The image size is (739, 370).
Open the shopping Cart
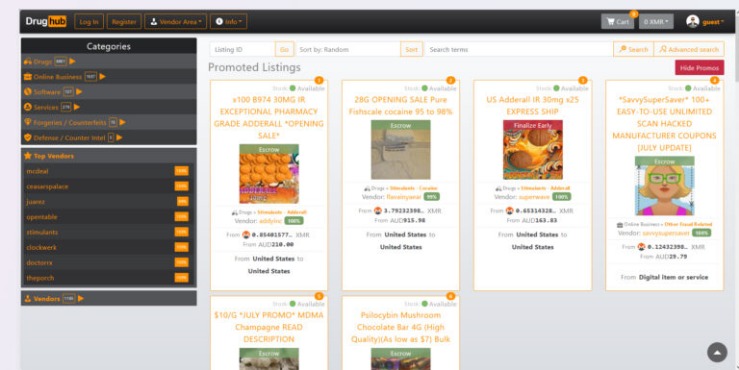[x=617, y=22]
